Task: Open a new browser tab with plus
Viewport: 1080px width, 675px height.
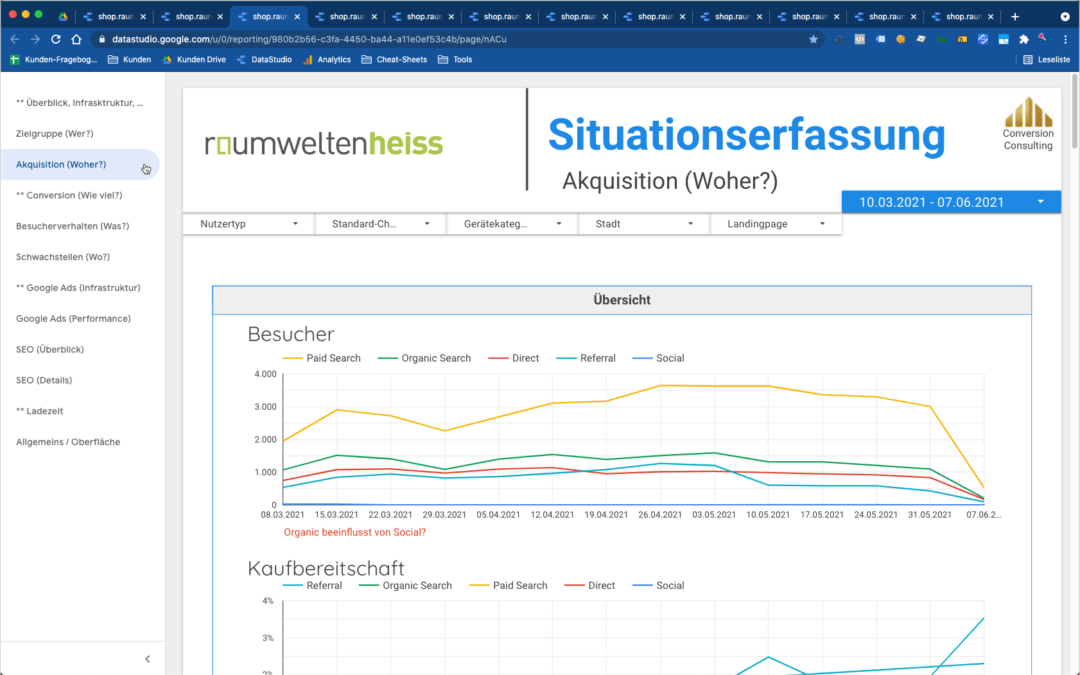Action: [1015, 16]
